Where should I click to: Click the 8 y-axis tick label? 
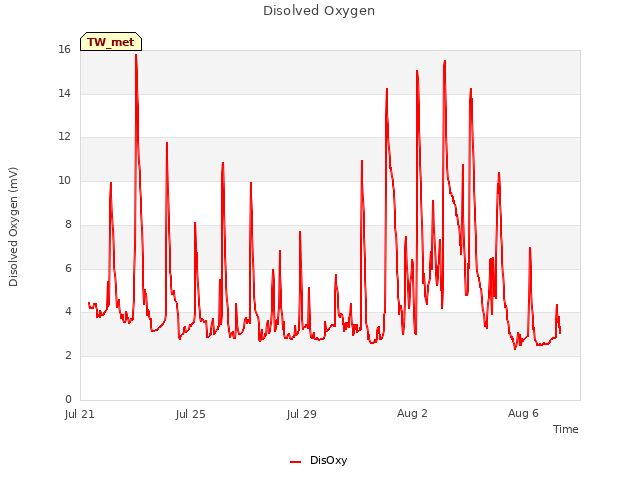pyautogui.click(x=68, y=224)
